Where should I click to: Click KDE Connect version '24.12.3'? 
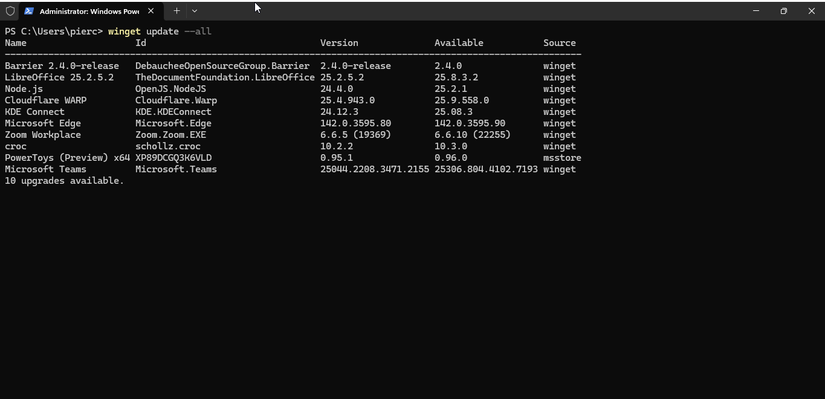coord(339,112)
